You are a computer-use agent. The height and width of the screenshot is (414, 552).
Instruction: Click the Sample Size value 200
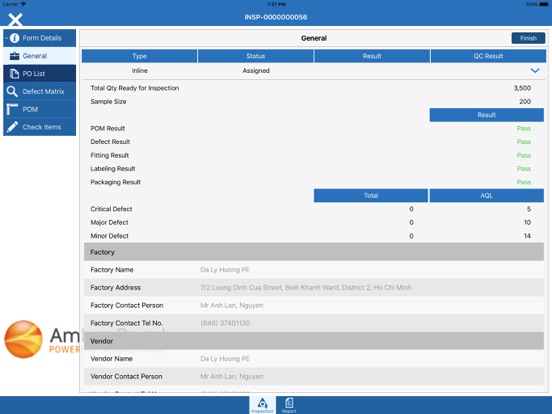525,101
